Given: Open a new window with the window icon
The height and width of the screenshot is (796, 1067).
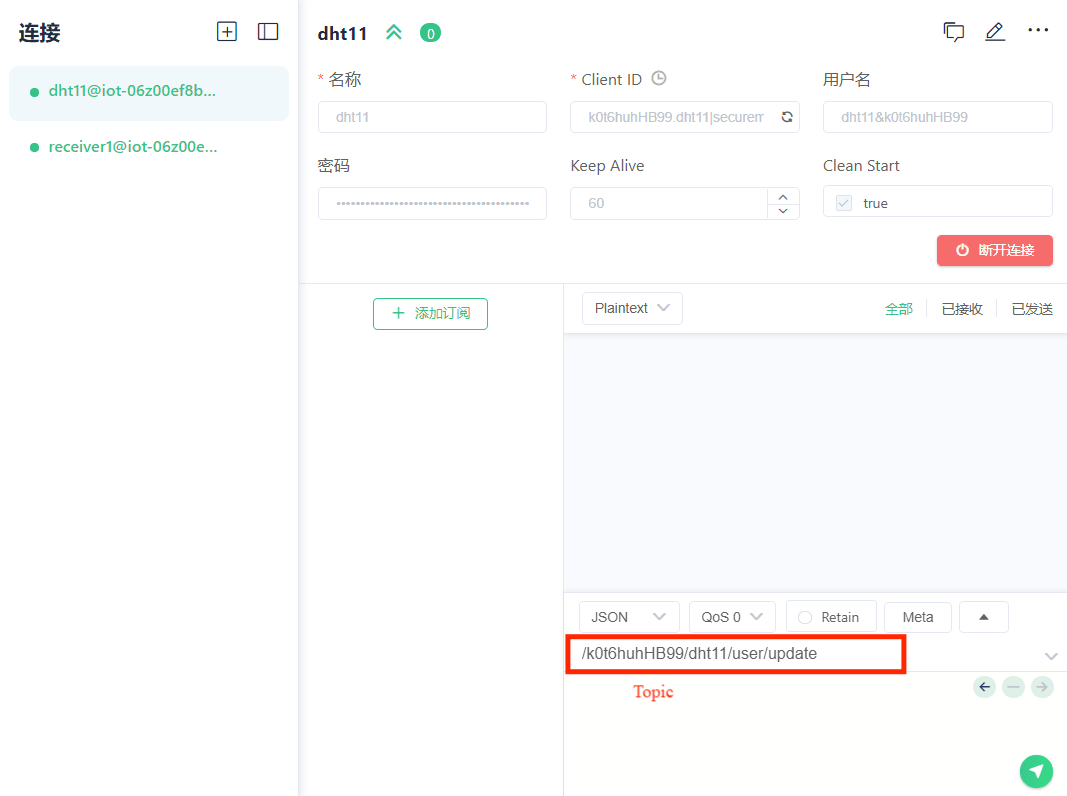Looking at the screenshot, I should click(953, 31).
